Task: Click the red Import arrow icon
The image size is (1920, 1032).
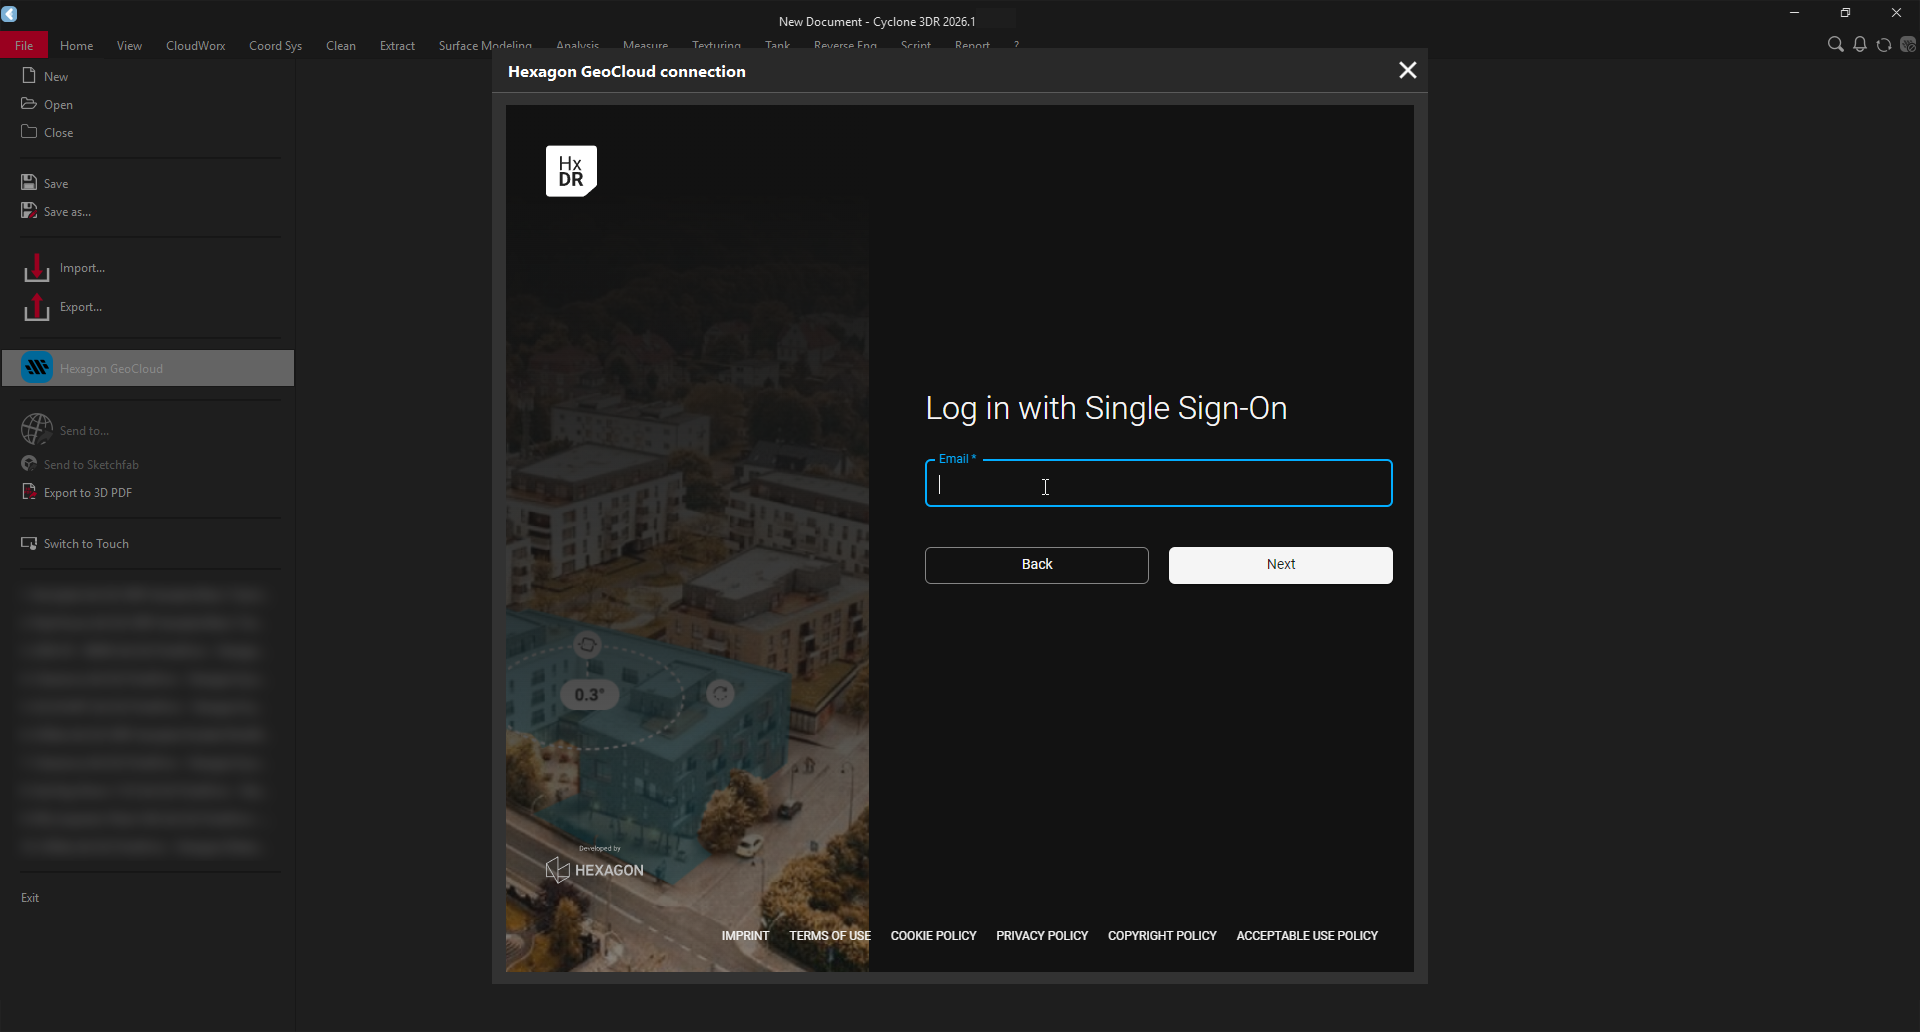Action: 37,268
